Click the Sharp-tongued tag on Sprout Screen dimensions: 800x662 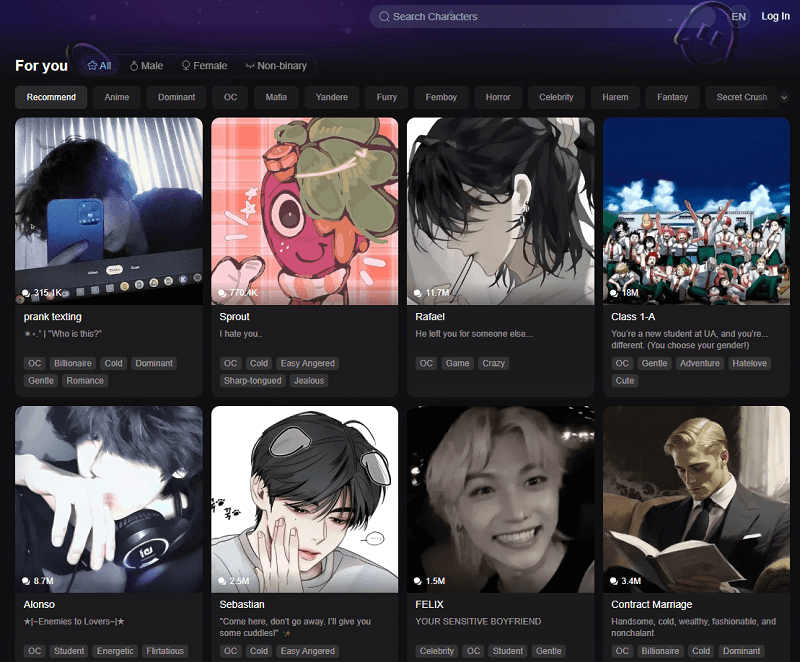[253, 380]
